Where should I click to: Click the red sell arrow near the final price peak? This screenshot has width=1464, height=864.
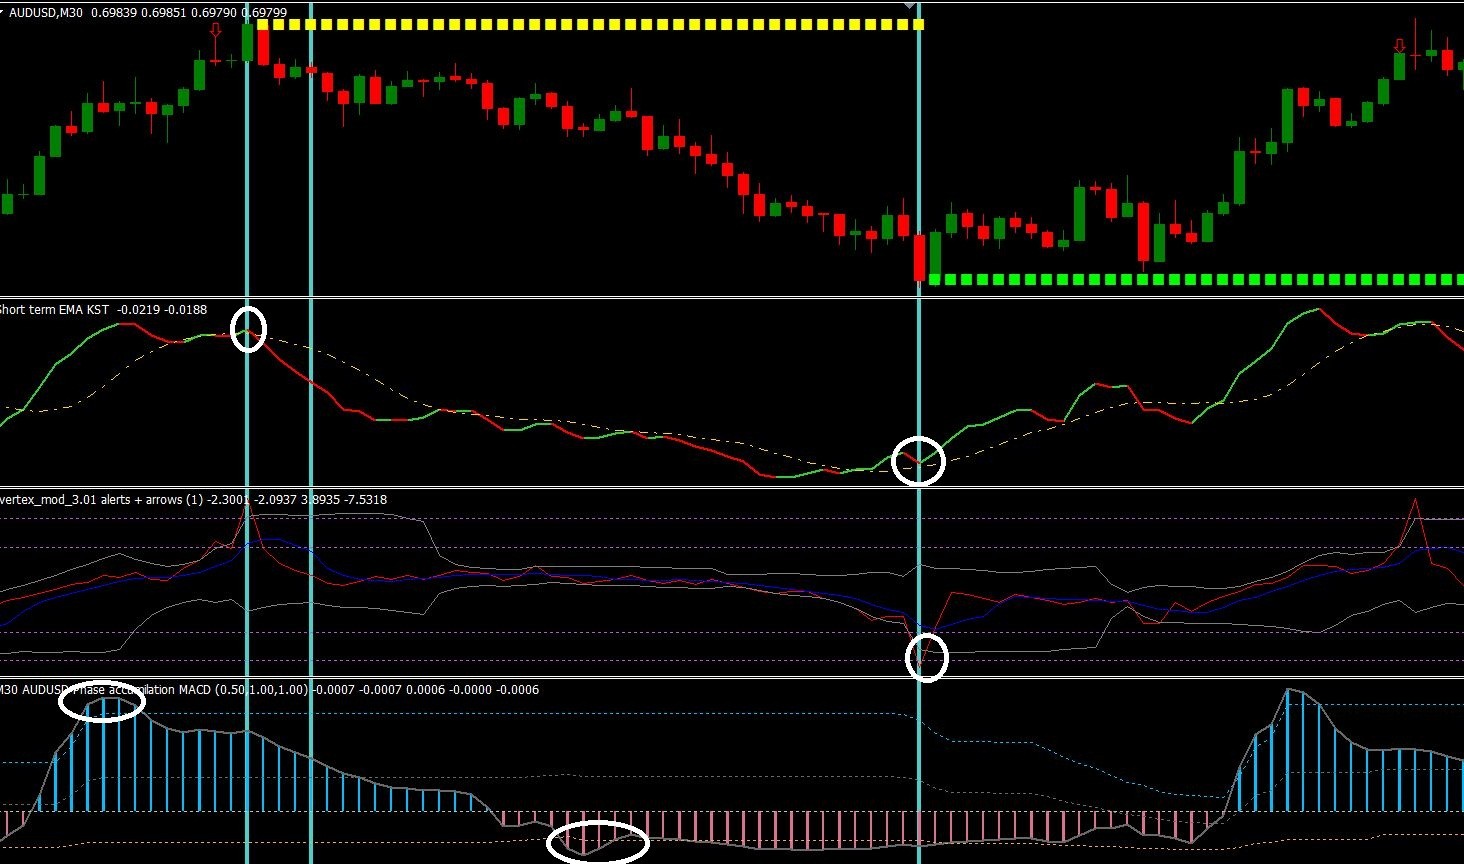click(1399, 46)
